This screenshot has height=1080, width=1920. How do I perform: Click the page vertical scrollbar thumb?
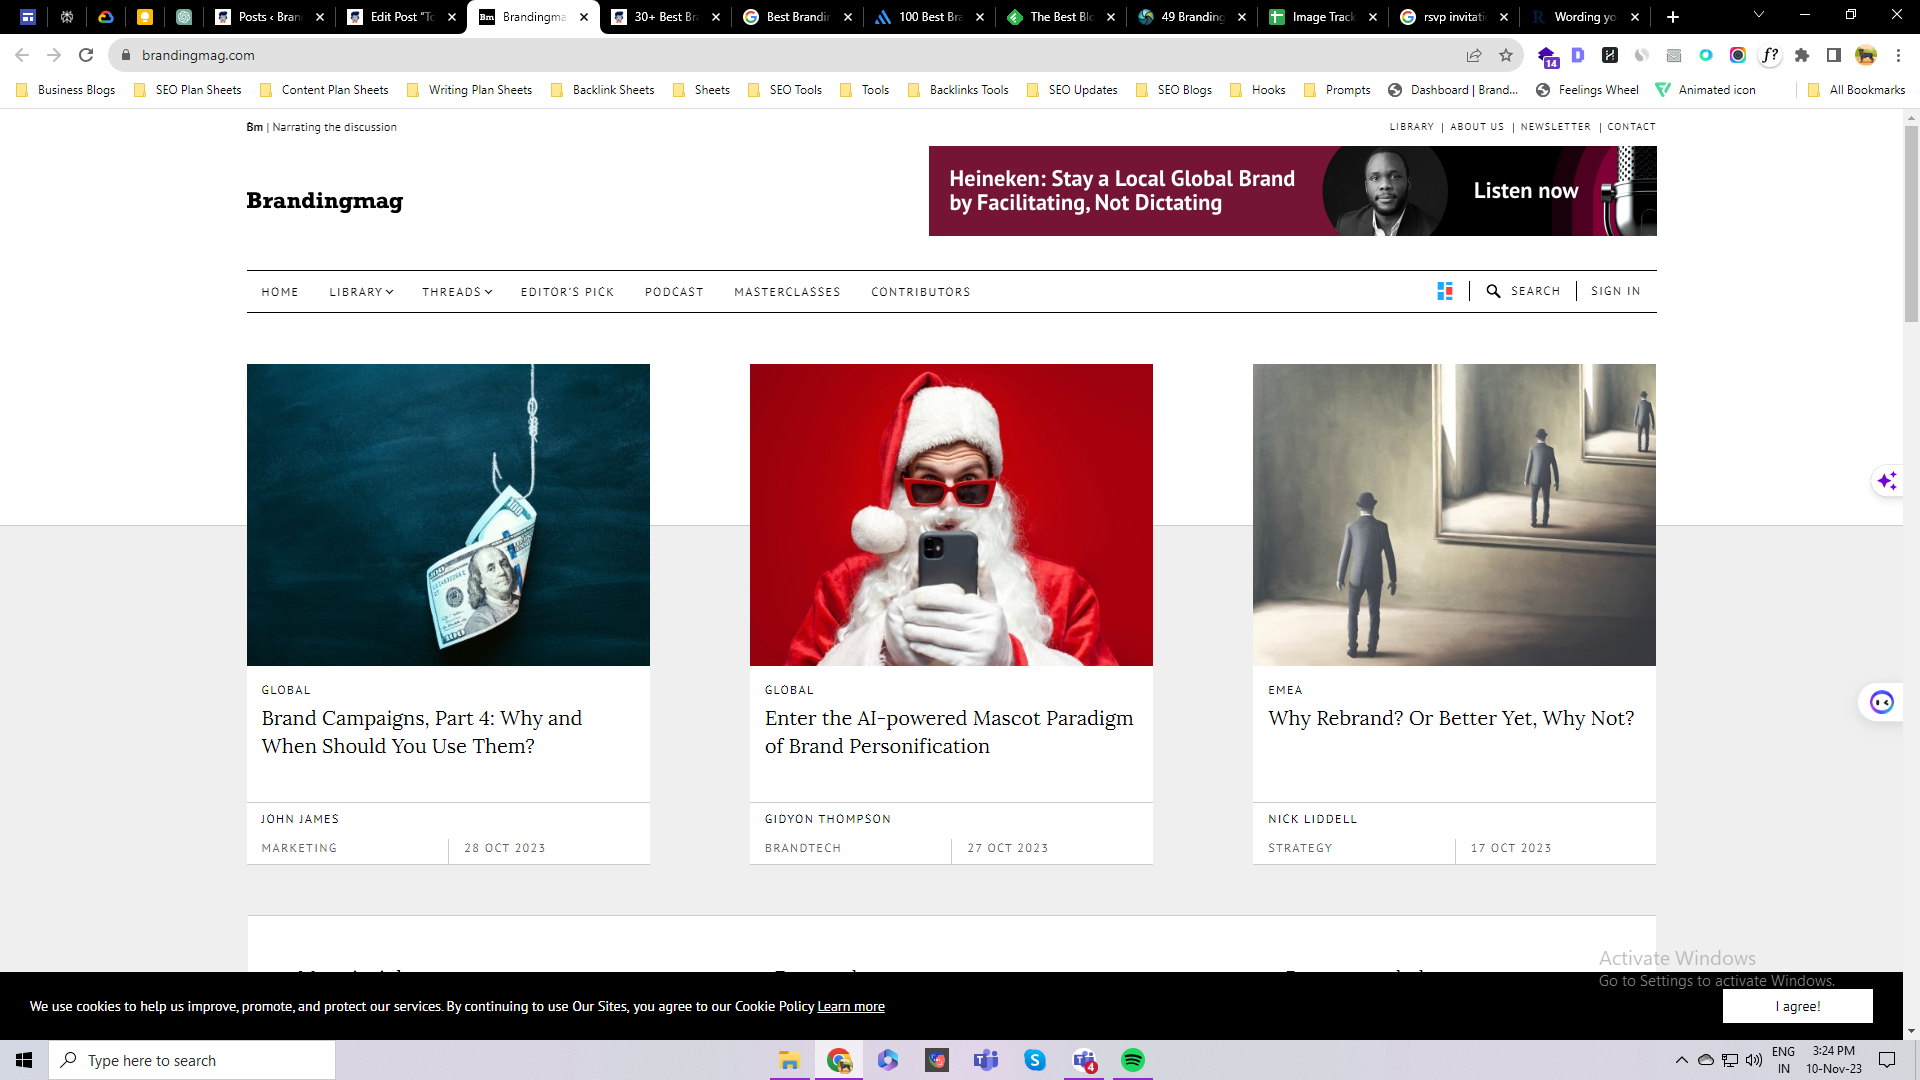click(1911, 222)
